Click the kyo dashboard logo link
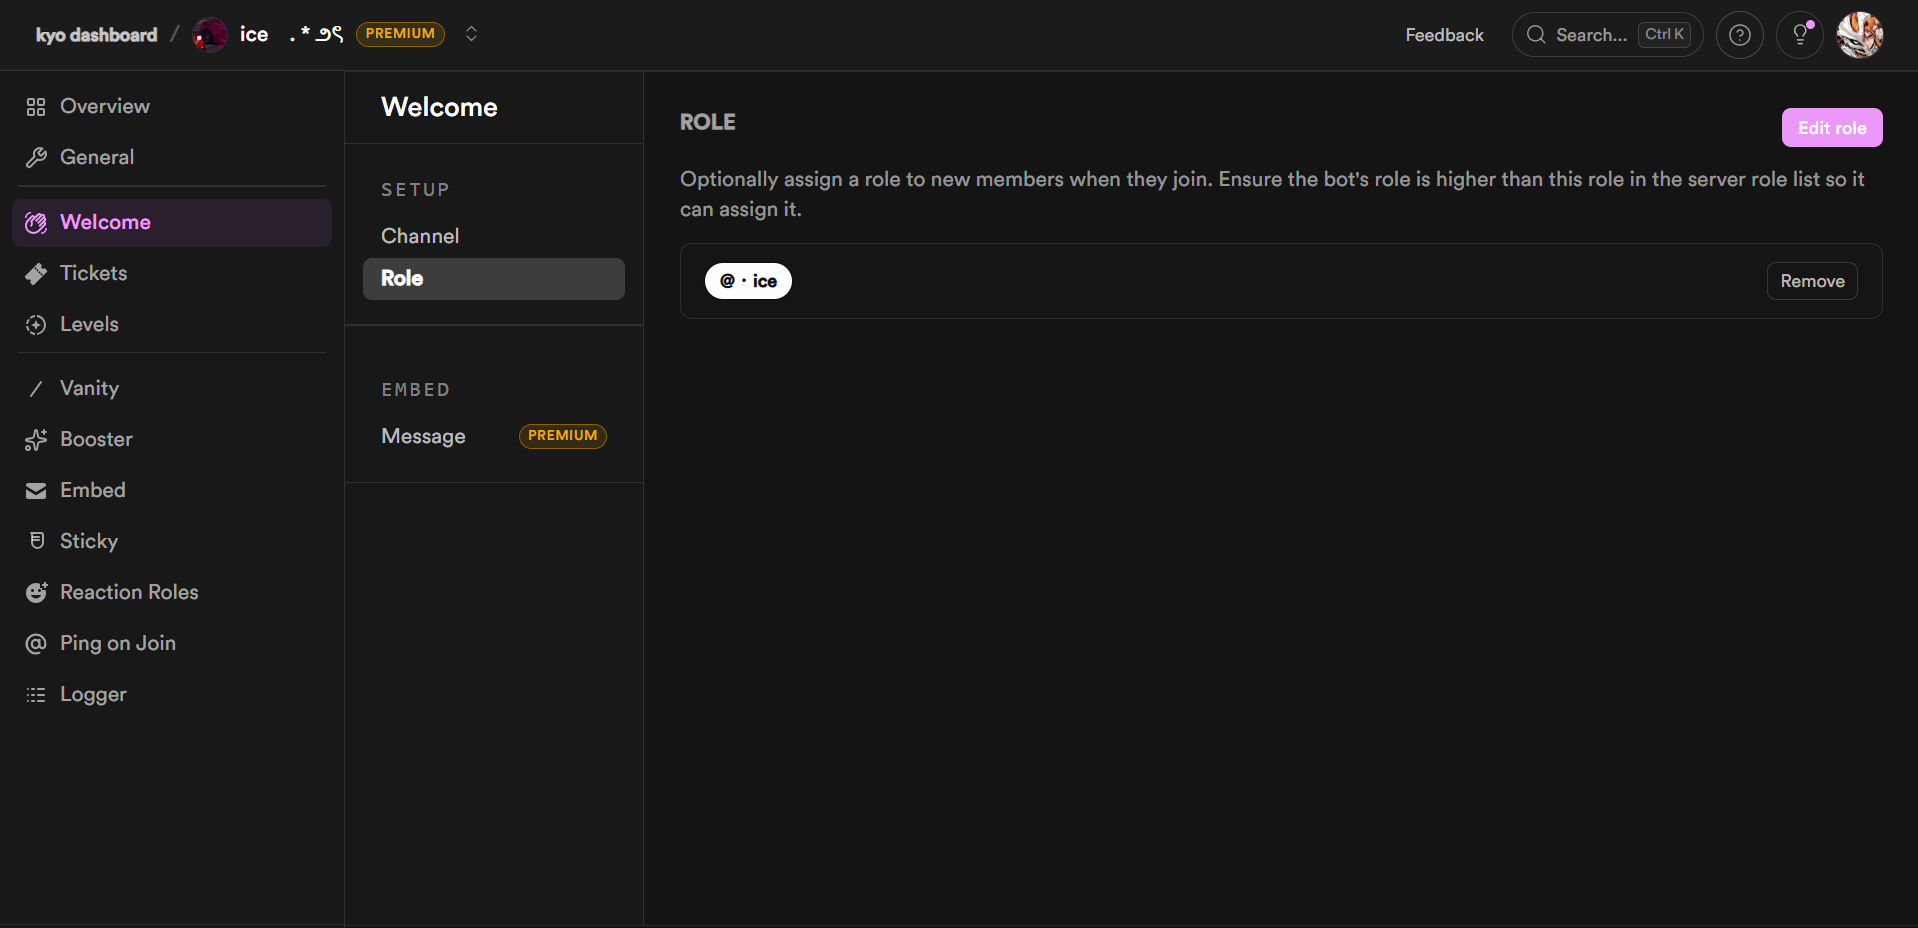 pyautogui.click(x=96, y=35)
